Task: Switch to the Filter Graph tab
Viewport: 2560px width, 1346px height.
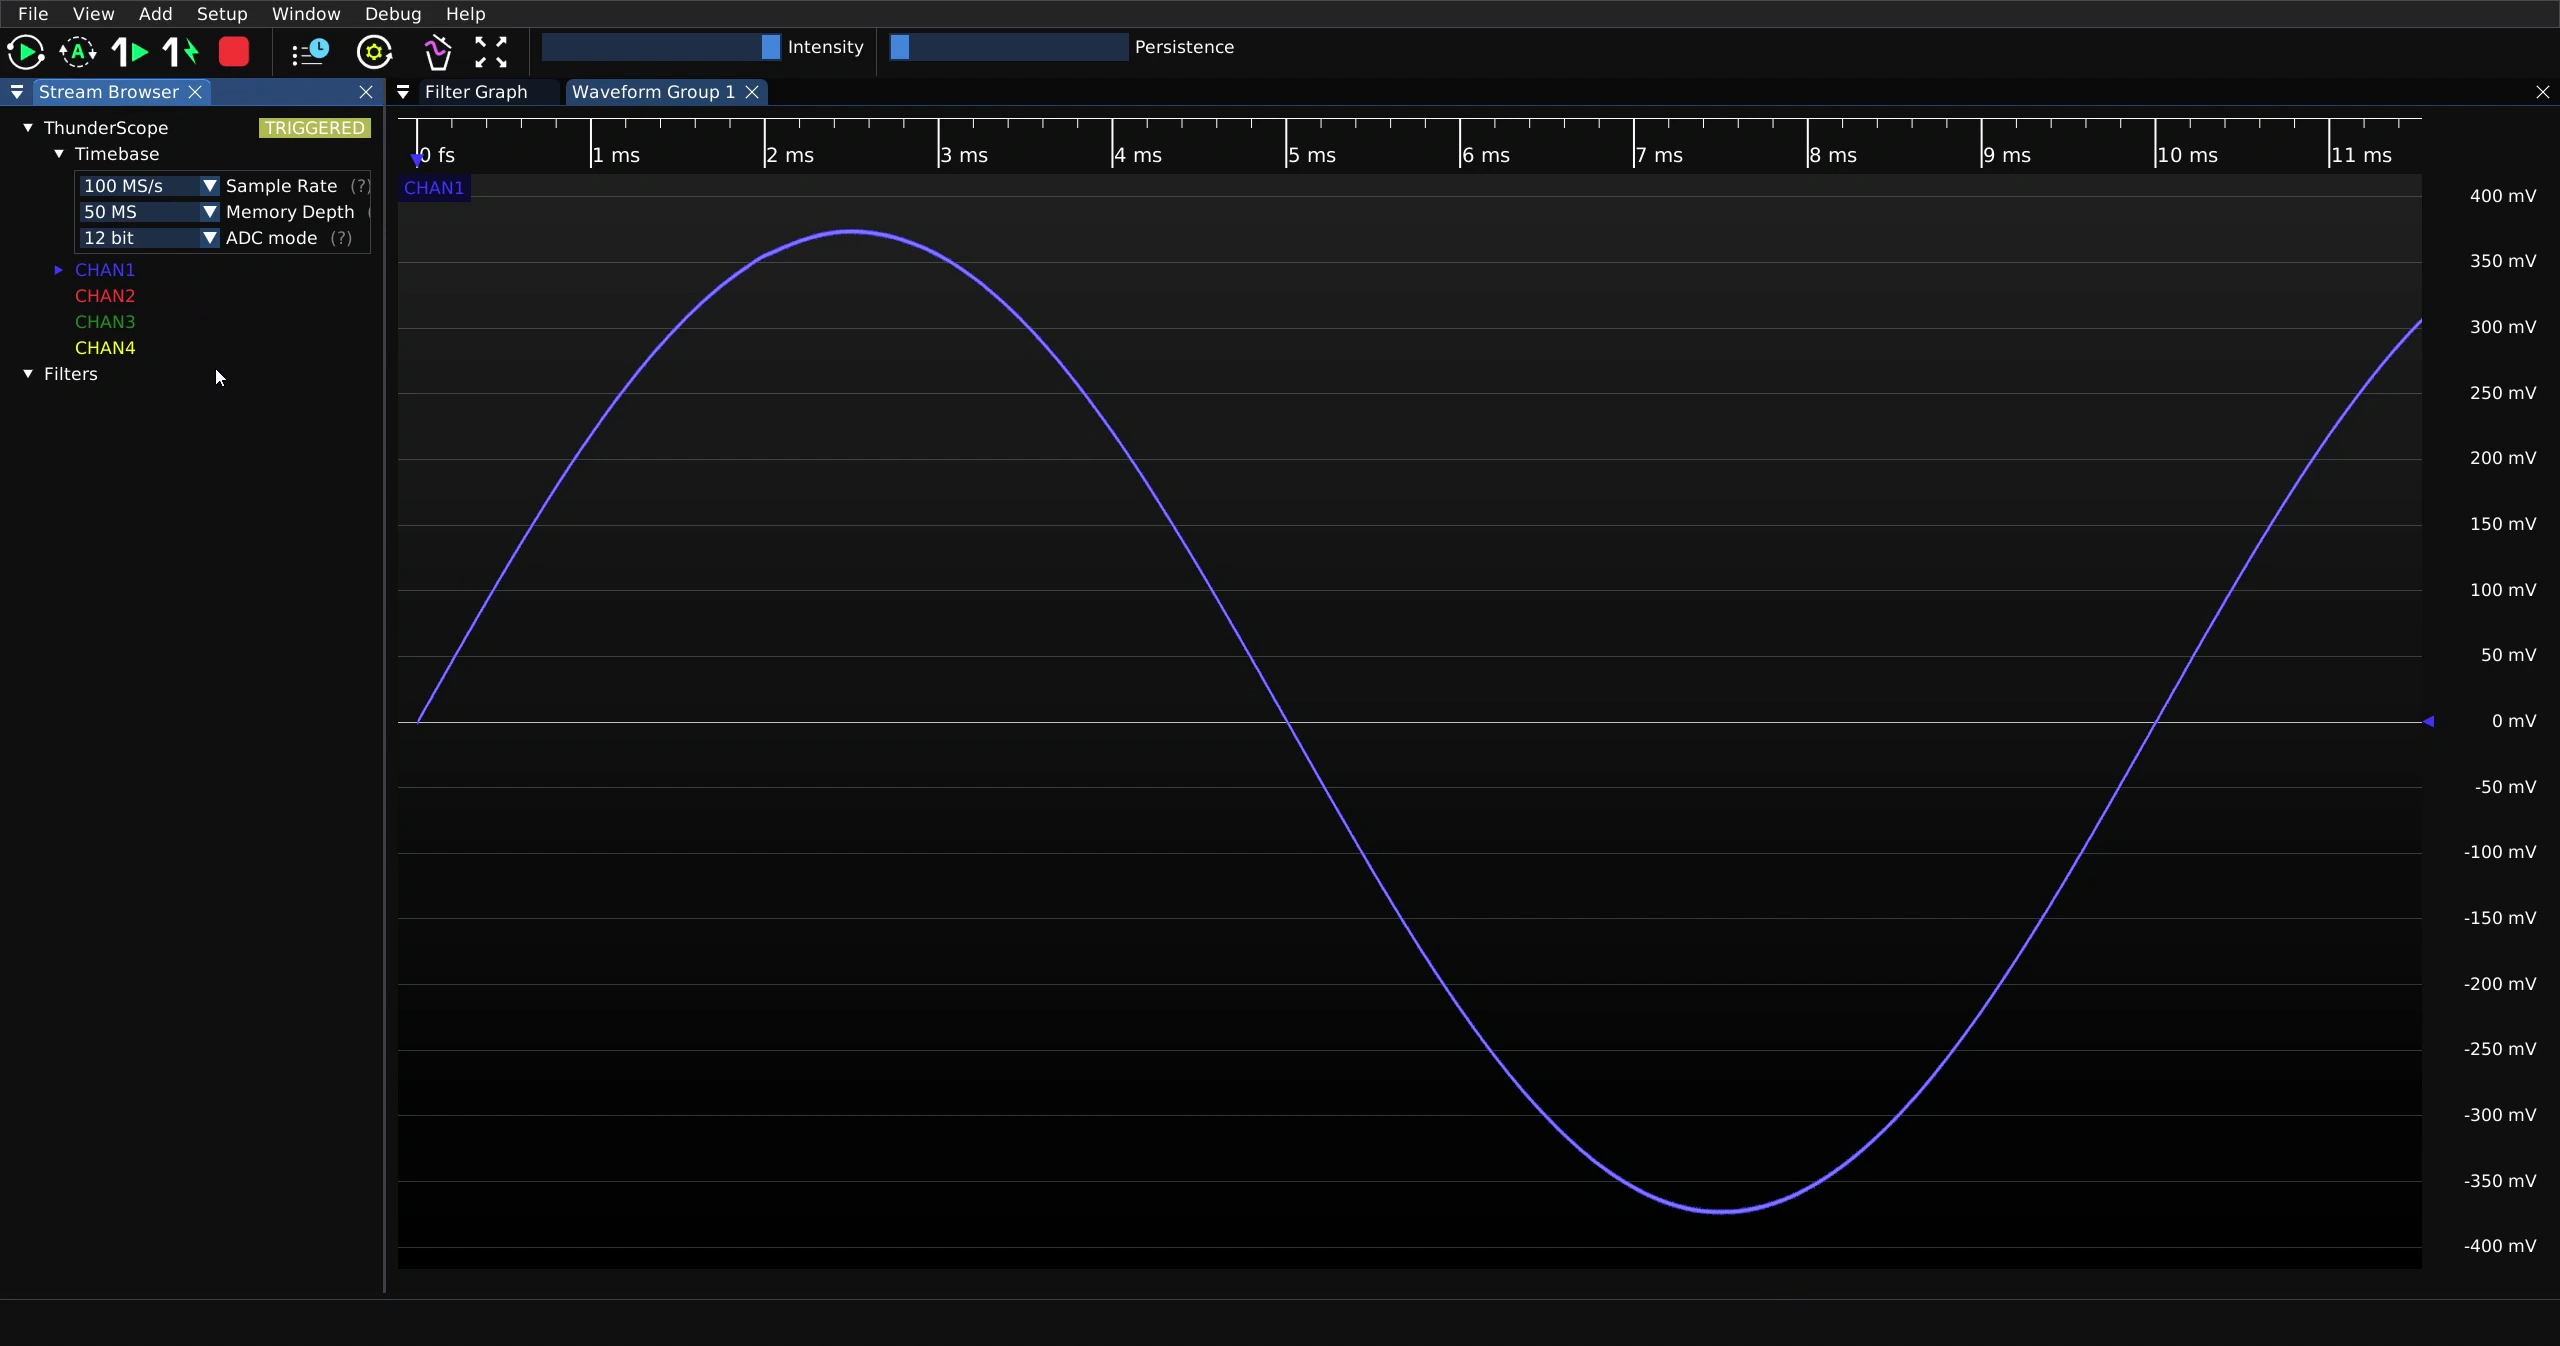Action: (476, 92)
